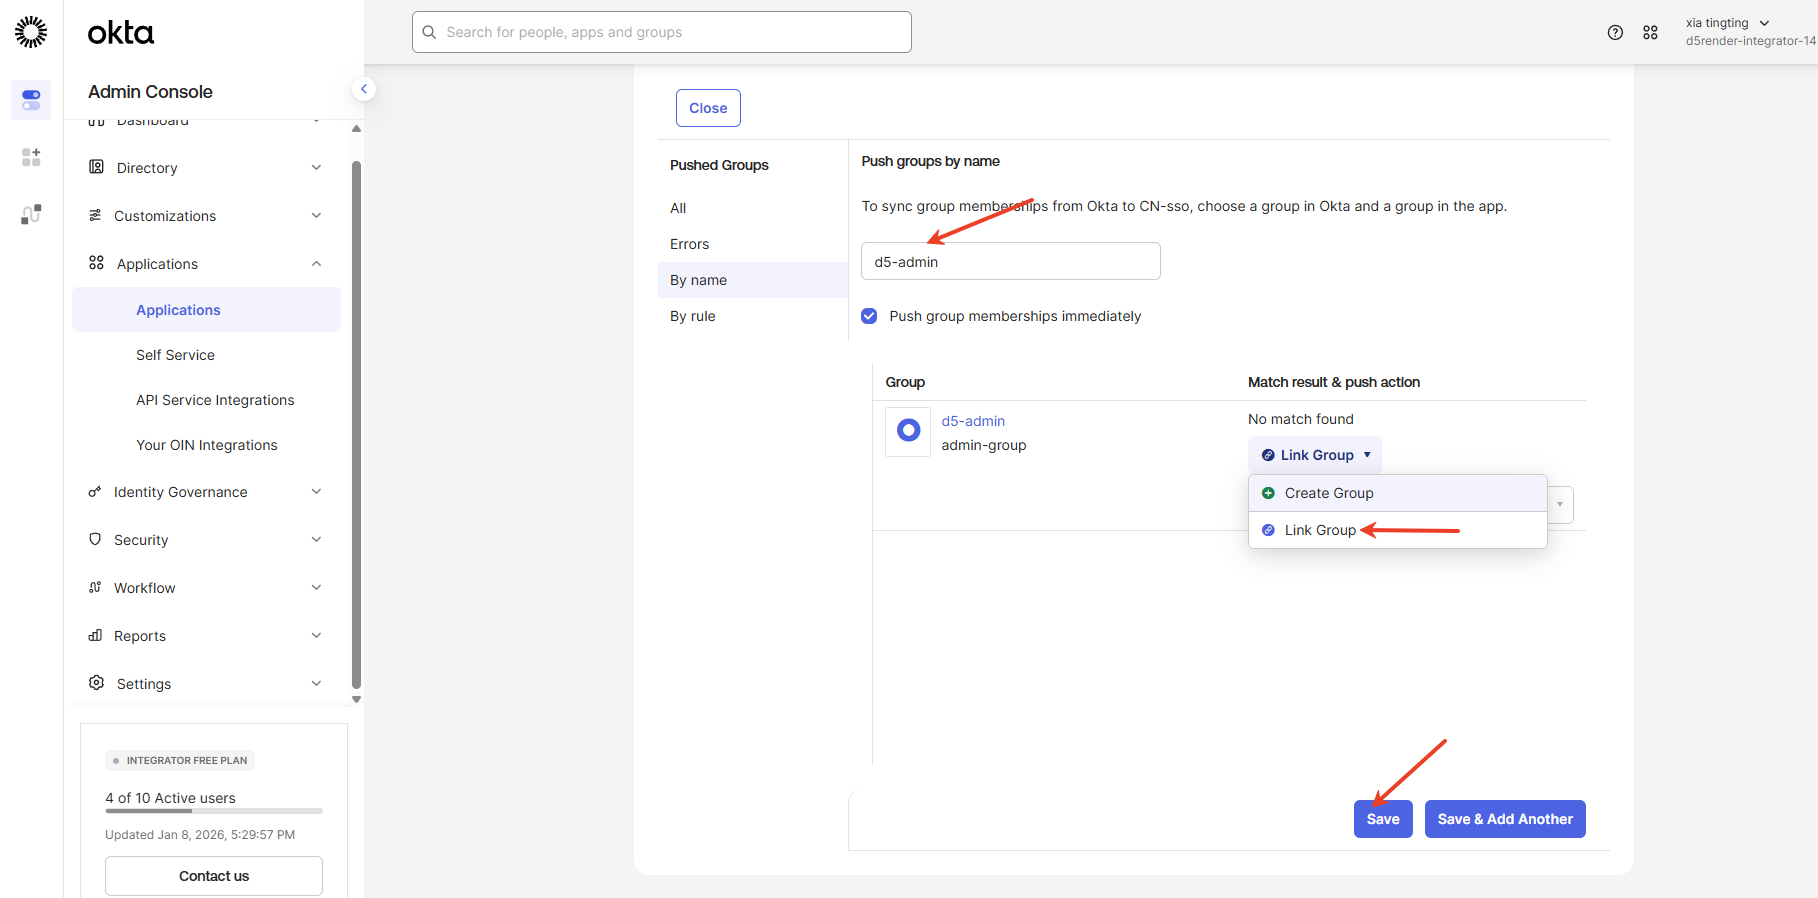Open the apps grid icon in header
1818x898 pixels.
1650,32
